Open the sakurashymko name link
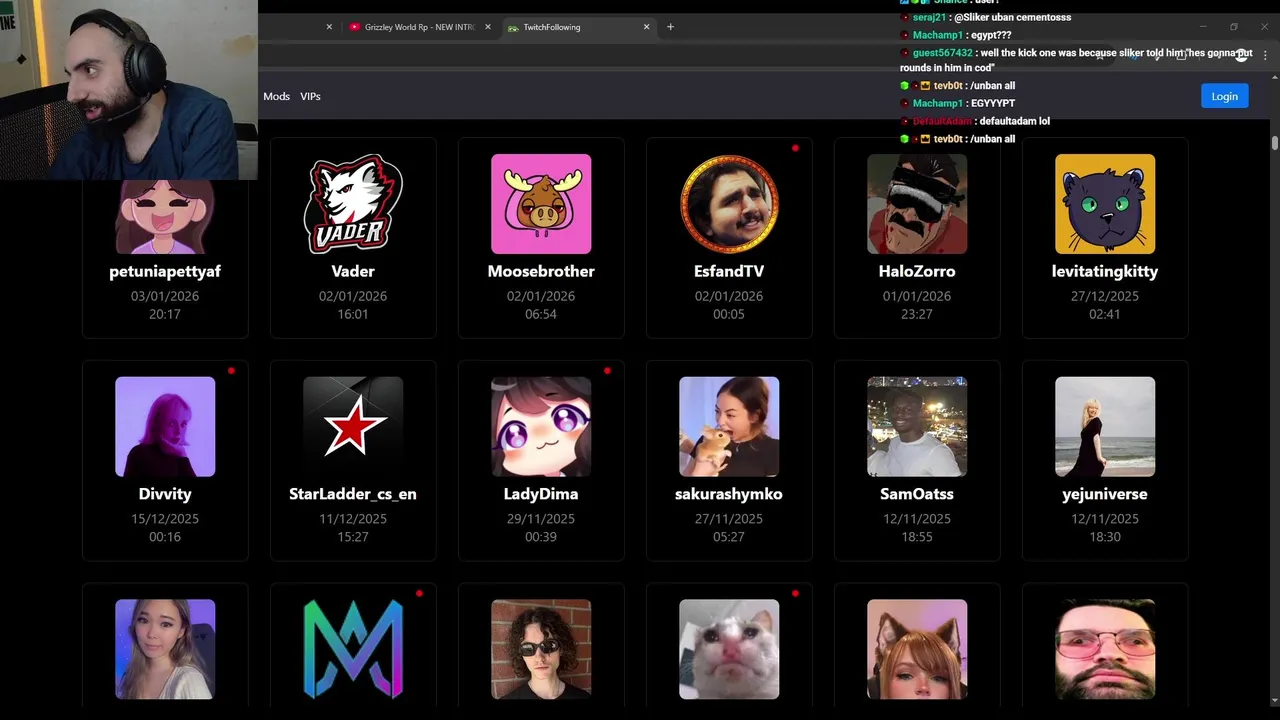This screenshot has width=1280, height=720. point(729,494)
